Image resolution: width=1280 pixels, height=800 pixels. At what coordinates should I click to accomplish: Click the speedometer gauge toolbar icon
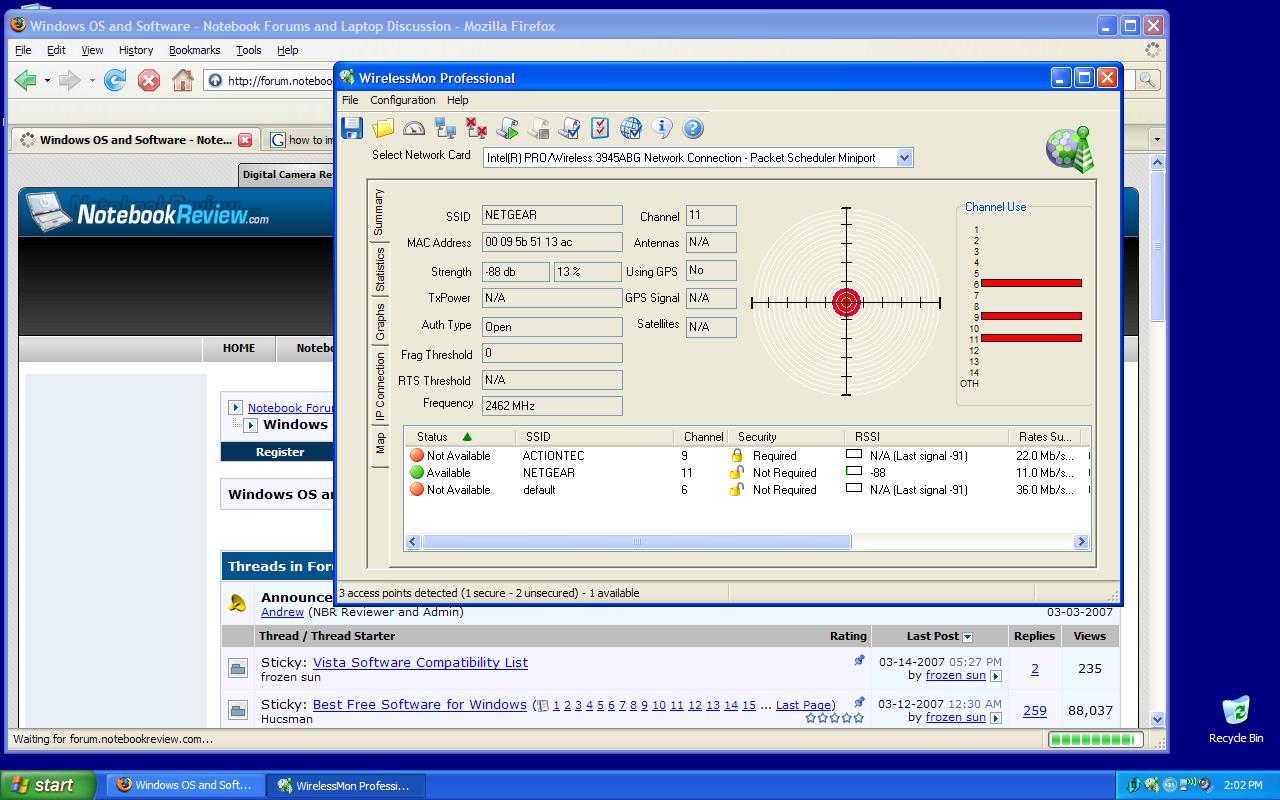(414, 128)
